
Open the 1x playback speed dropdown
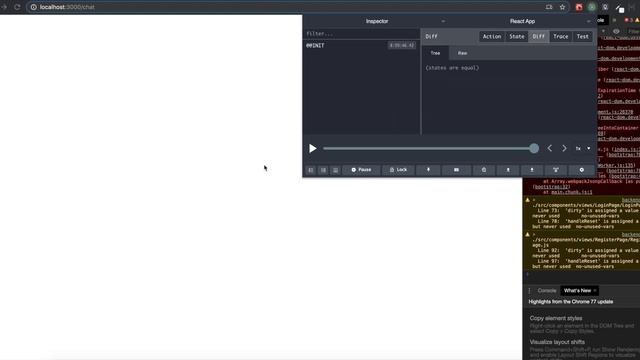click(x=583, y=149)
